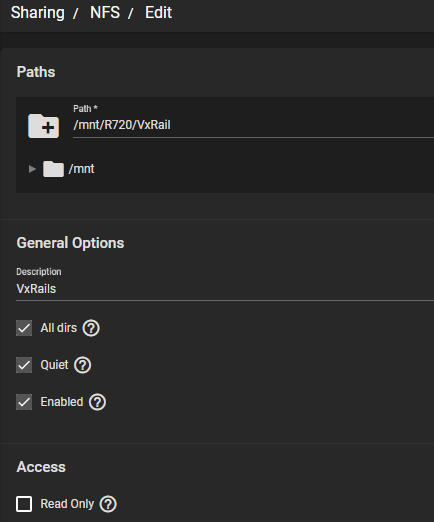Show help for the Enabled option

tap(97, 402)
